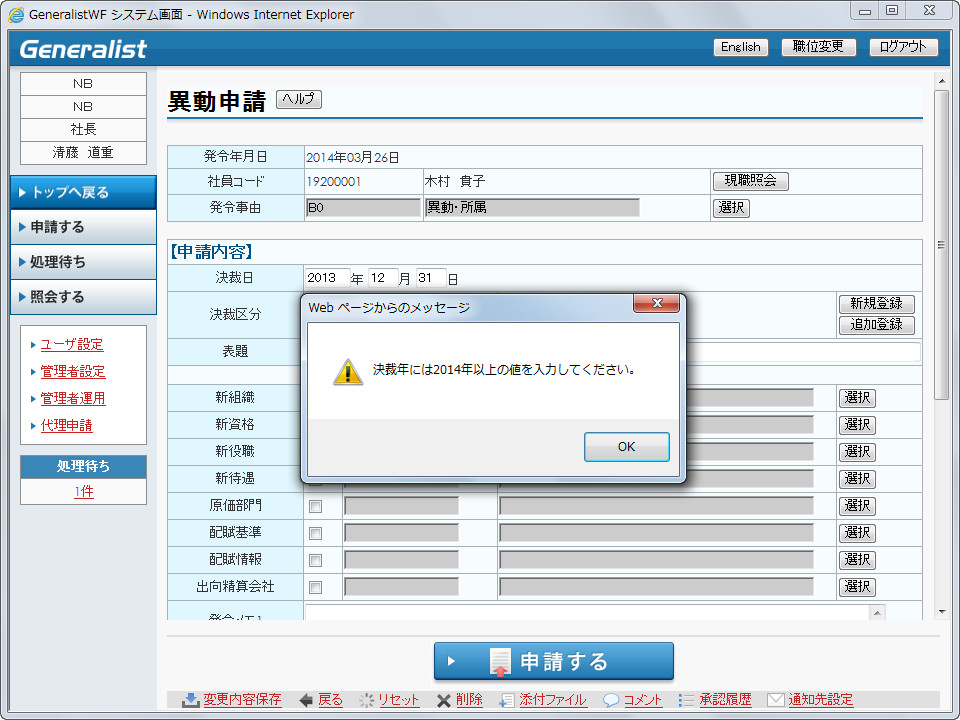Click 選択 button for 新資格

(x=857, y=425)
